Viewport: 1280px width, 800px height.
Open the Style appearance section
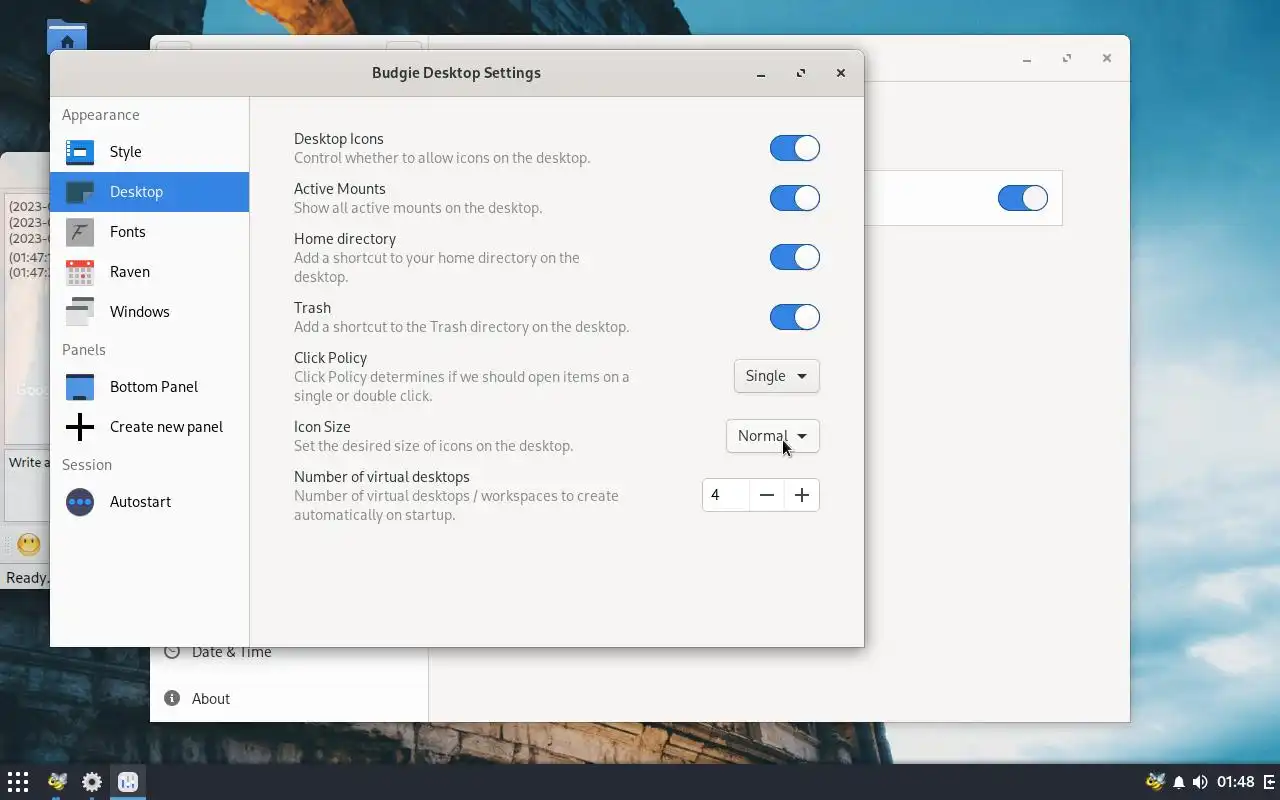(x=149, y=152)
